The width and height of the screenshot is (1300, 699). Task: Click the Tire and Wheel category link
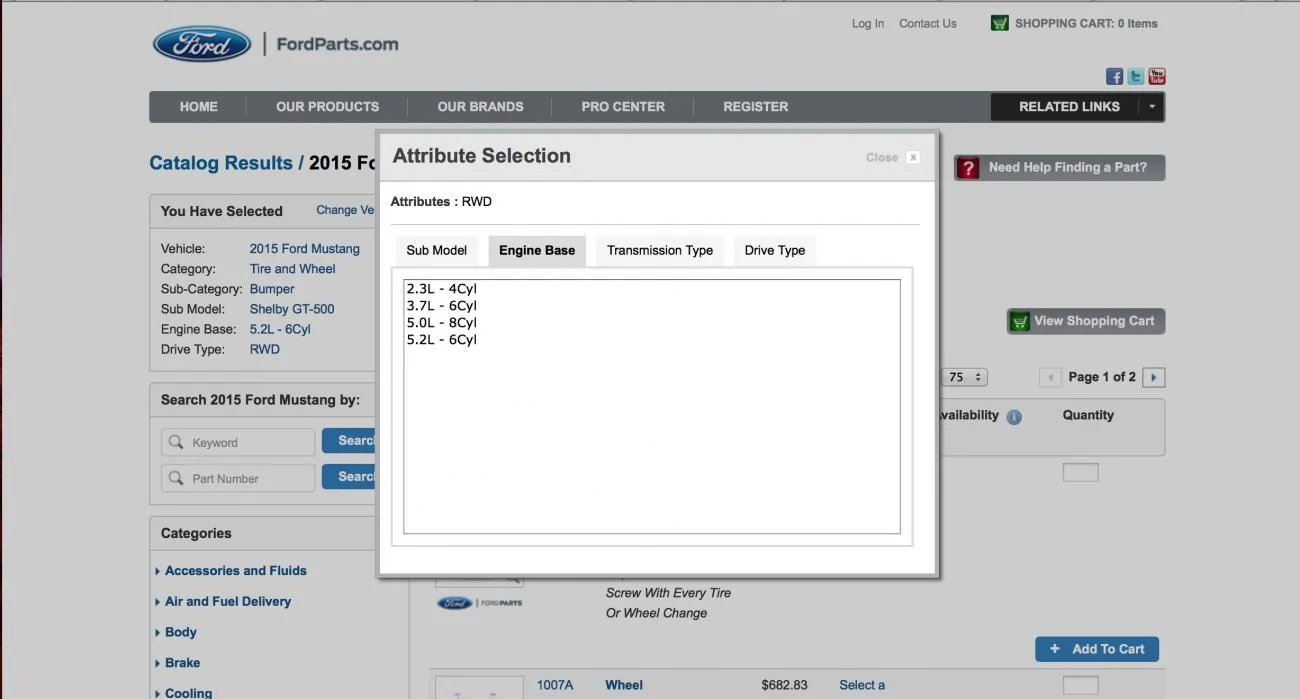pyautogui.click(x=292, y=269)
